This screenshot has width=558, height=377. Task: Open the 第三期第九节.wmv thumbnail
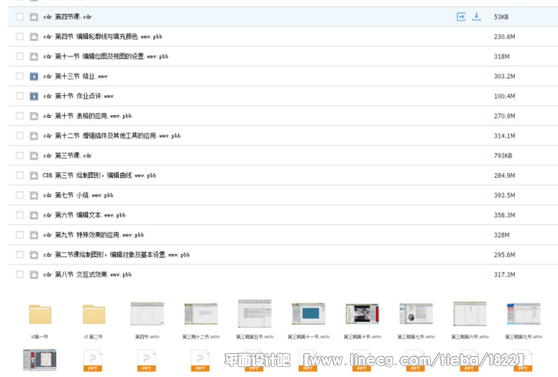tap(523, 314)
